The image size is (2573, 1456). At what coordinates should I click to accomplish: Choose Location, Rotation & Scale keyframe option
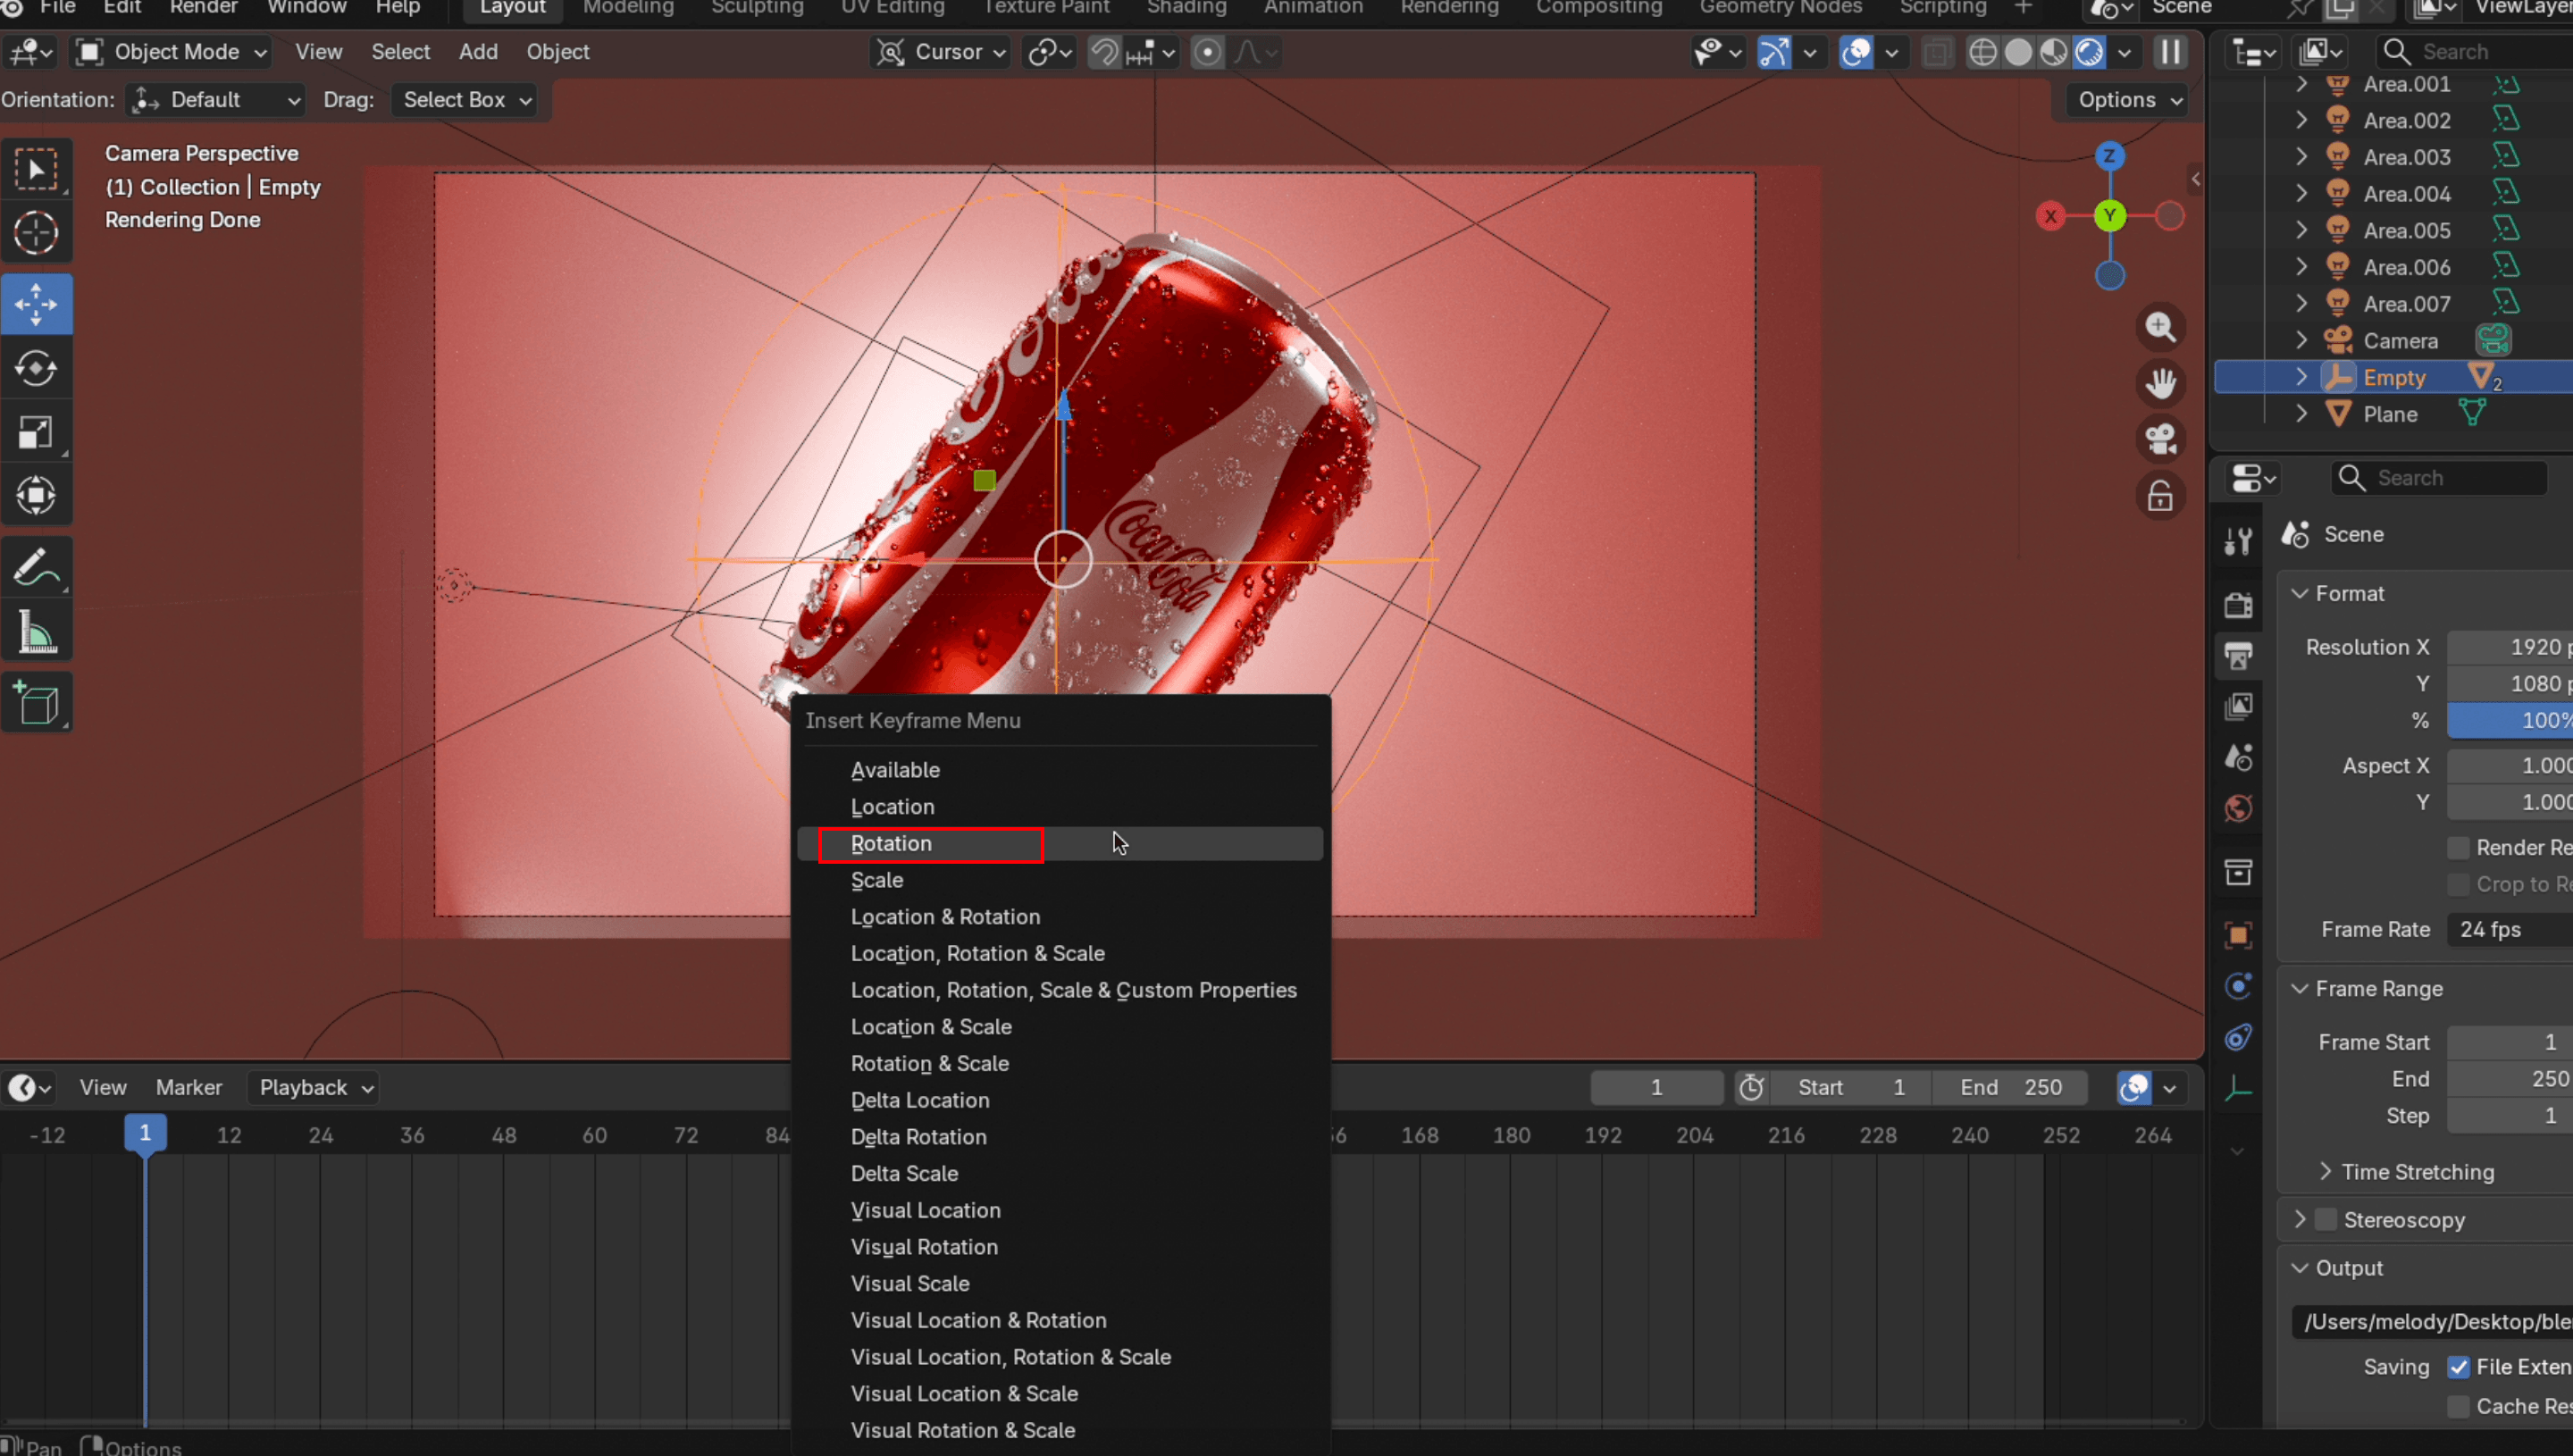pyautogui.click(x=1060, y=954)
